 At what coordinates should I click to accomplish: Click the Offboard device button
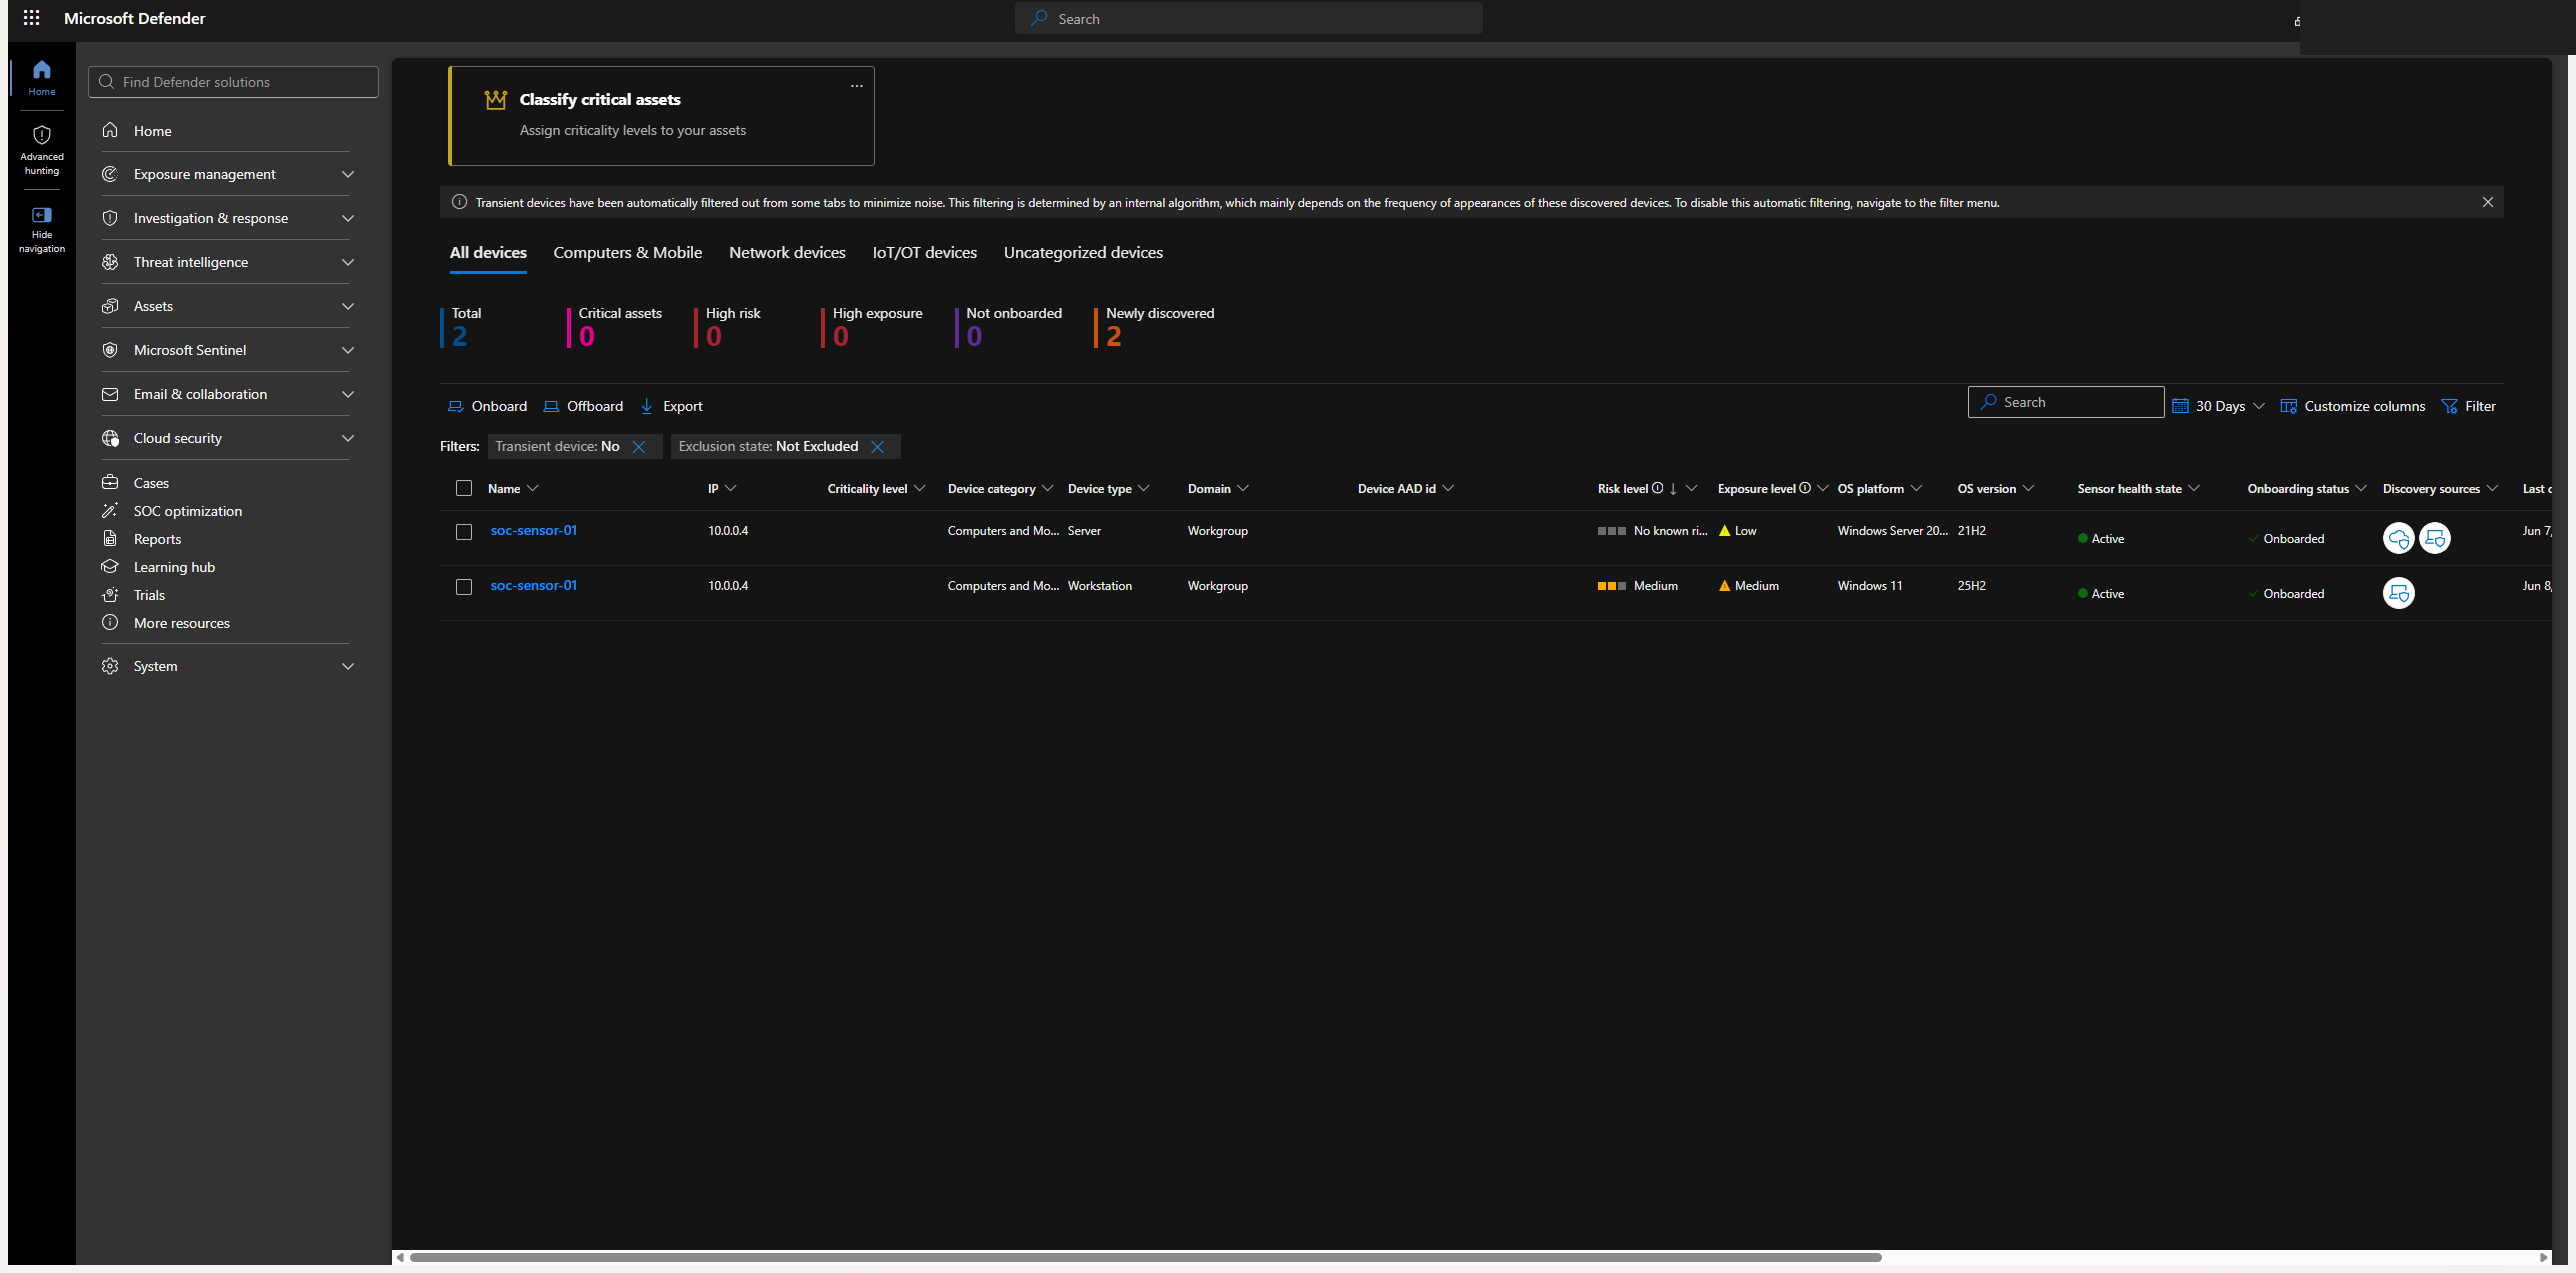click(583, 406)
